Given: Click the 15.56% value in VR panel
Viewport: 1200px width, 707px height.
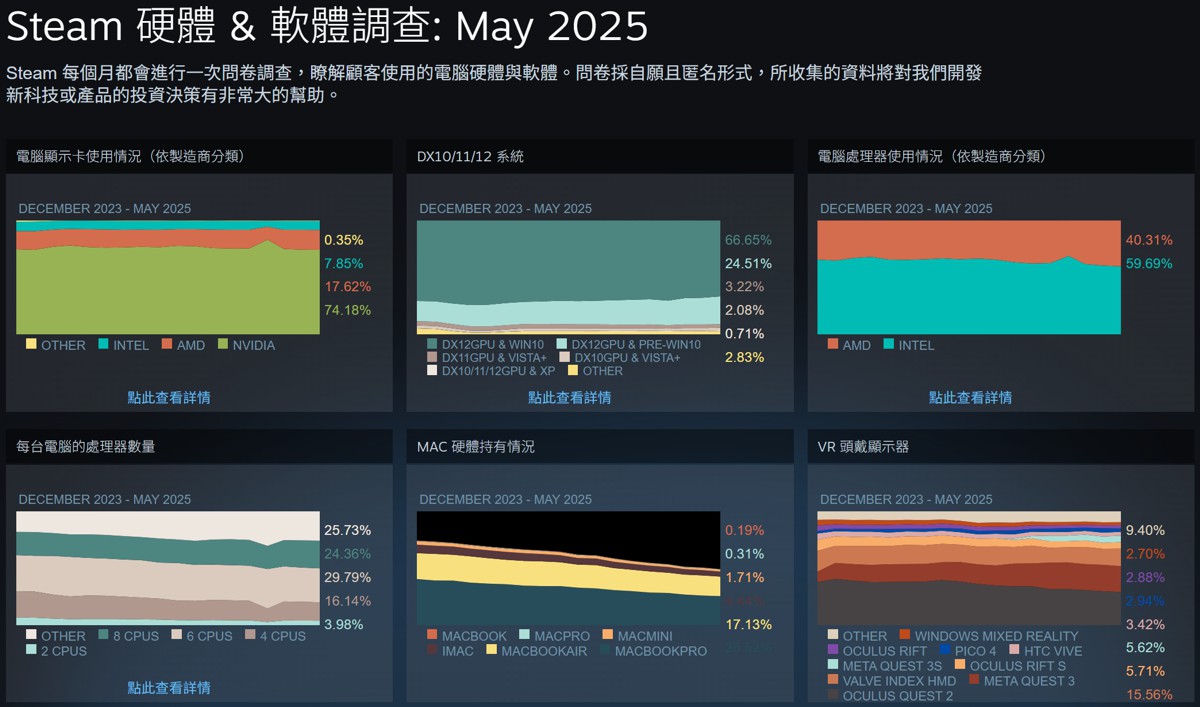Looking at the screenshot, I should click(x=1149, y=695).
